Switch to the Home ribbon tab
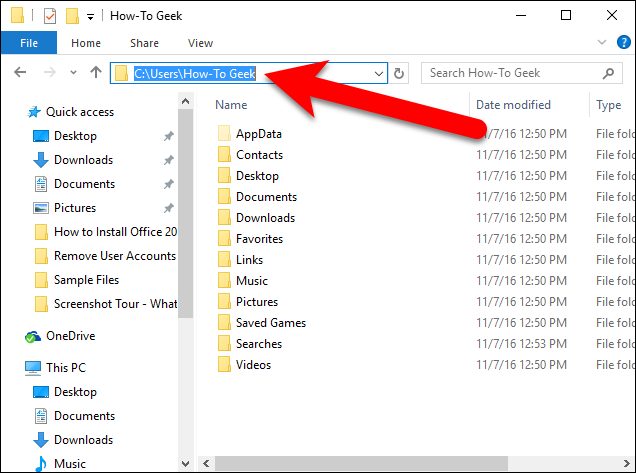 (86, 43)
